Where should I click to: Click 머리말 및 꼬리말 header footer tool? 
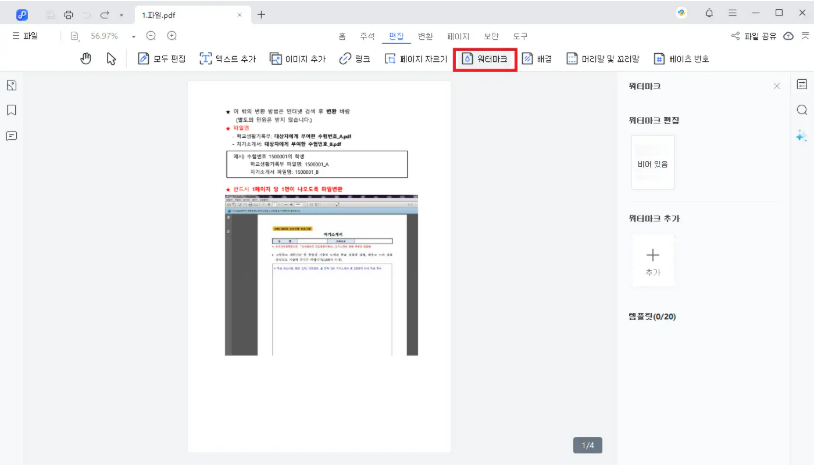coord(603,59)
